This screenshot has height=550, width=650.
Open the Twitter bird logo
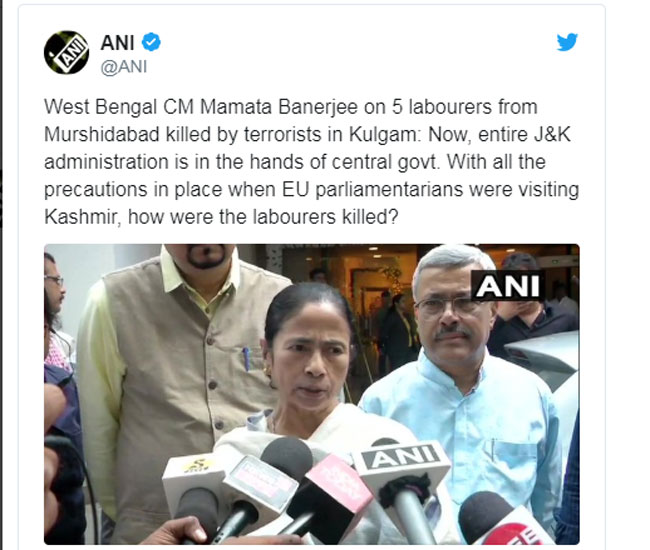[x=567, y=42]
